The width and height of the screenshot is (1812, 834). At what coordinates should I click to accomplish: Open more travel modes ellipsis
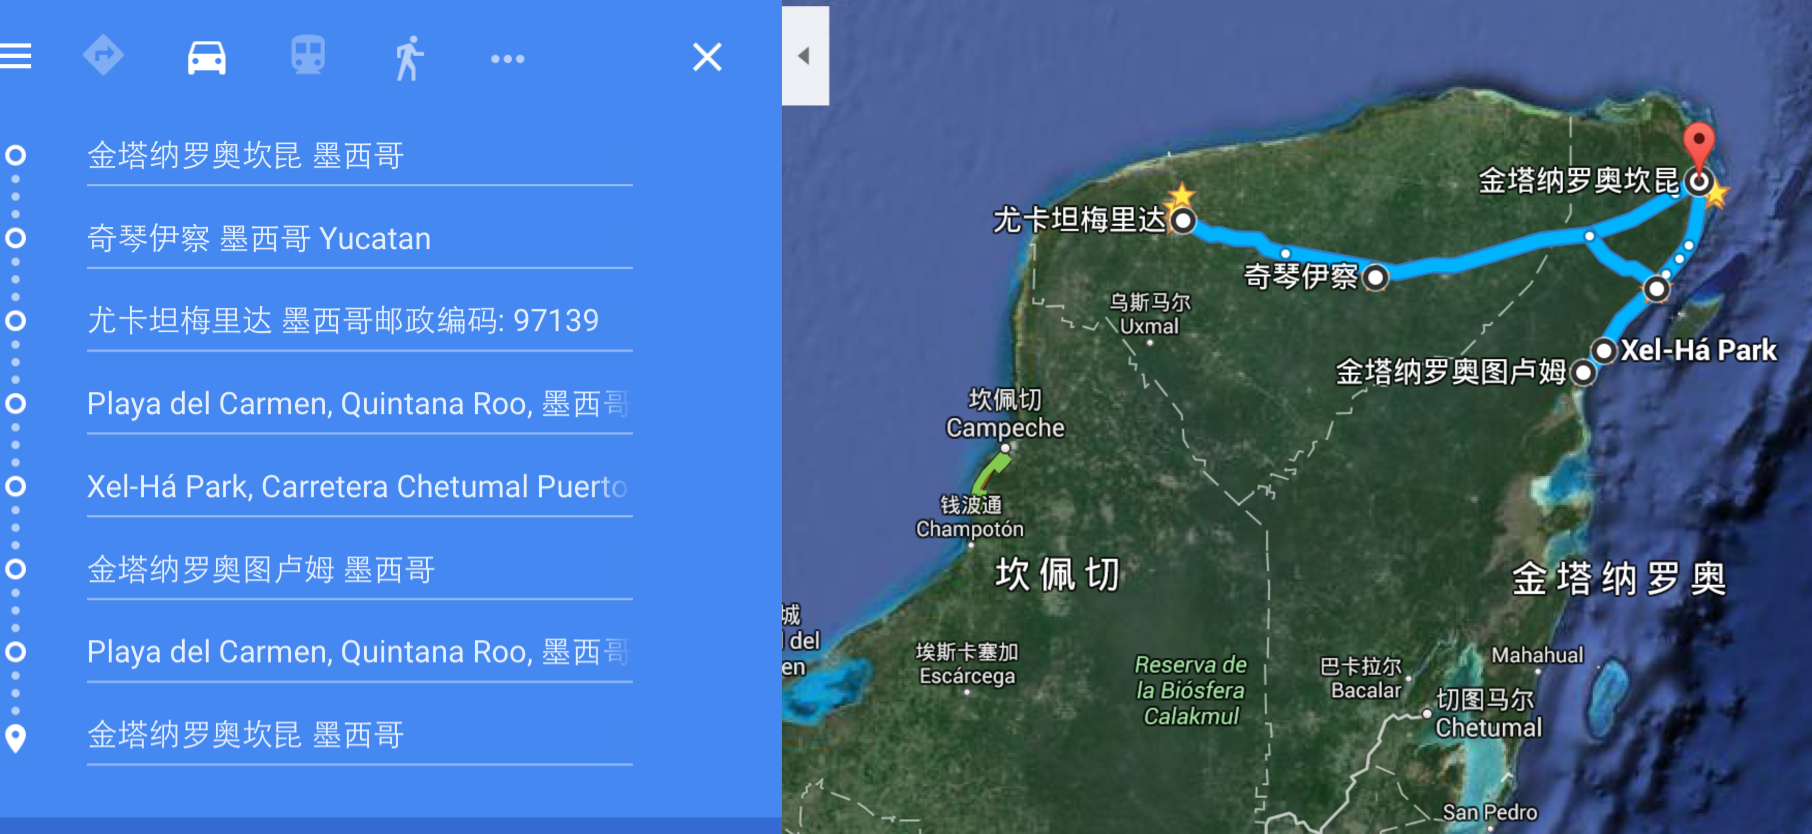[x=507, y=59]
